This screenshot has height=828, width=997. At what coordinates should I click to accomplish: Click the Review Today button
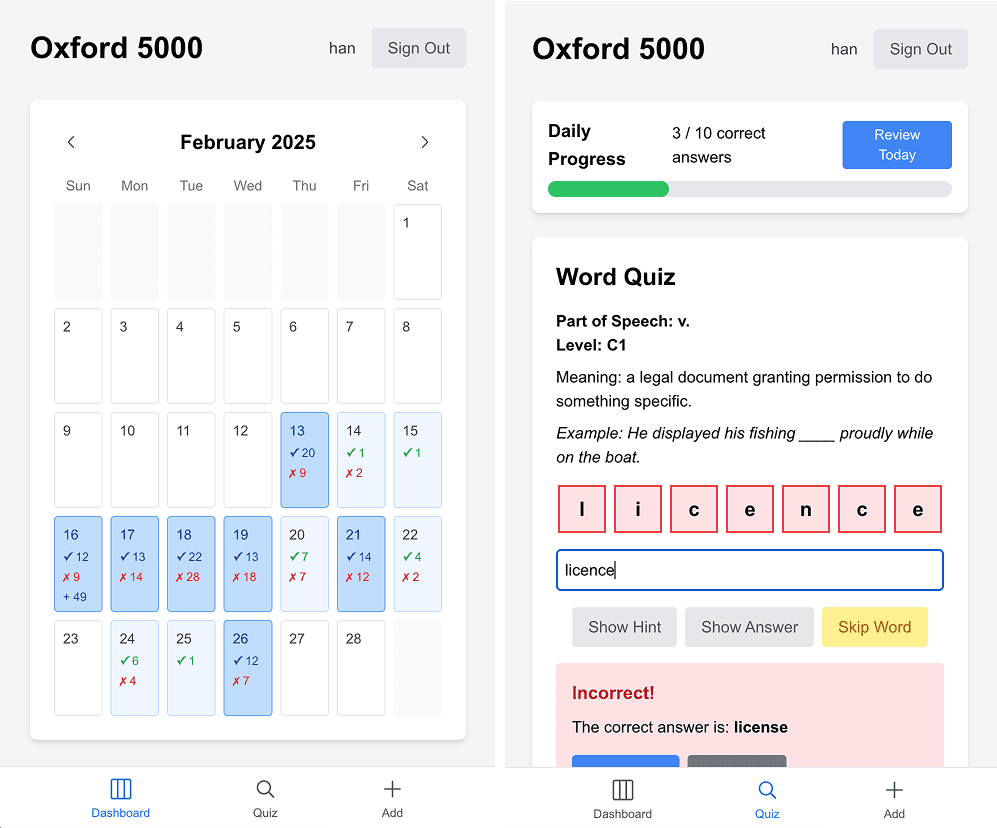tap(897, 145)
